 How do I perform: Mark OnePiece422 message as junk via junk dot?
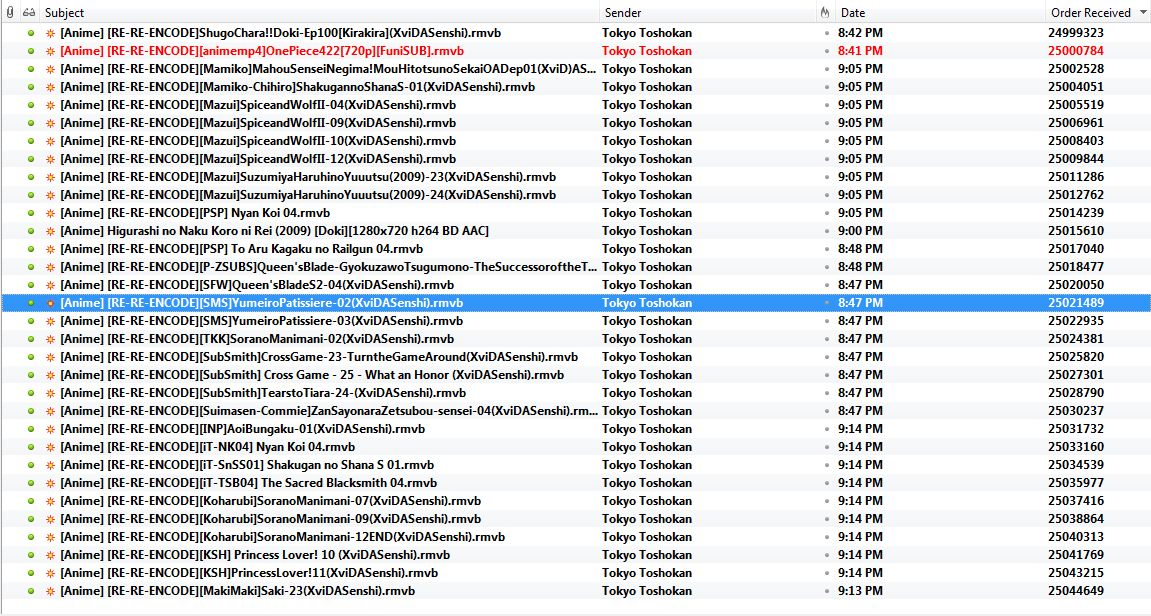(x=827, y=51)
